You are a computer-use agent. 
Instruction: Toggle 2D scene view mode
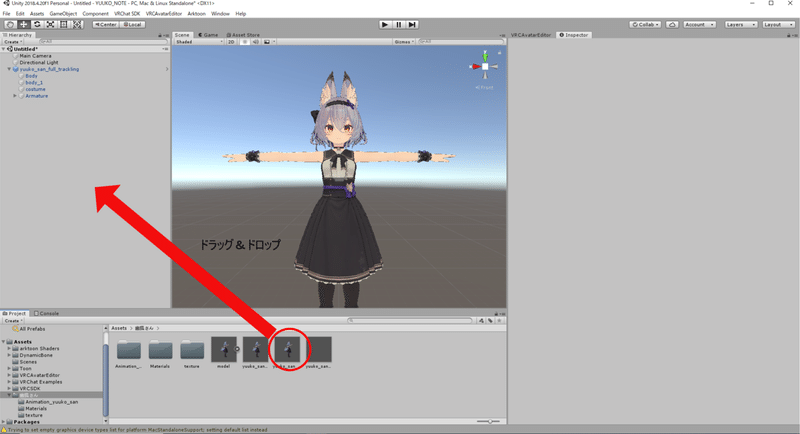(x=231, y=42)
